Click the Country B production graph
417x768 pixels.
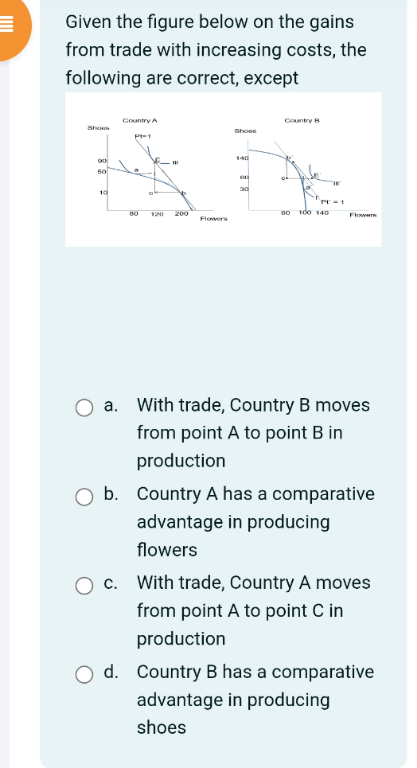pos(308,169)
